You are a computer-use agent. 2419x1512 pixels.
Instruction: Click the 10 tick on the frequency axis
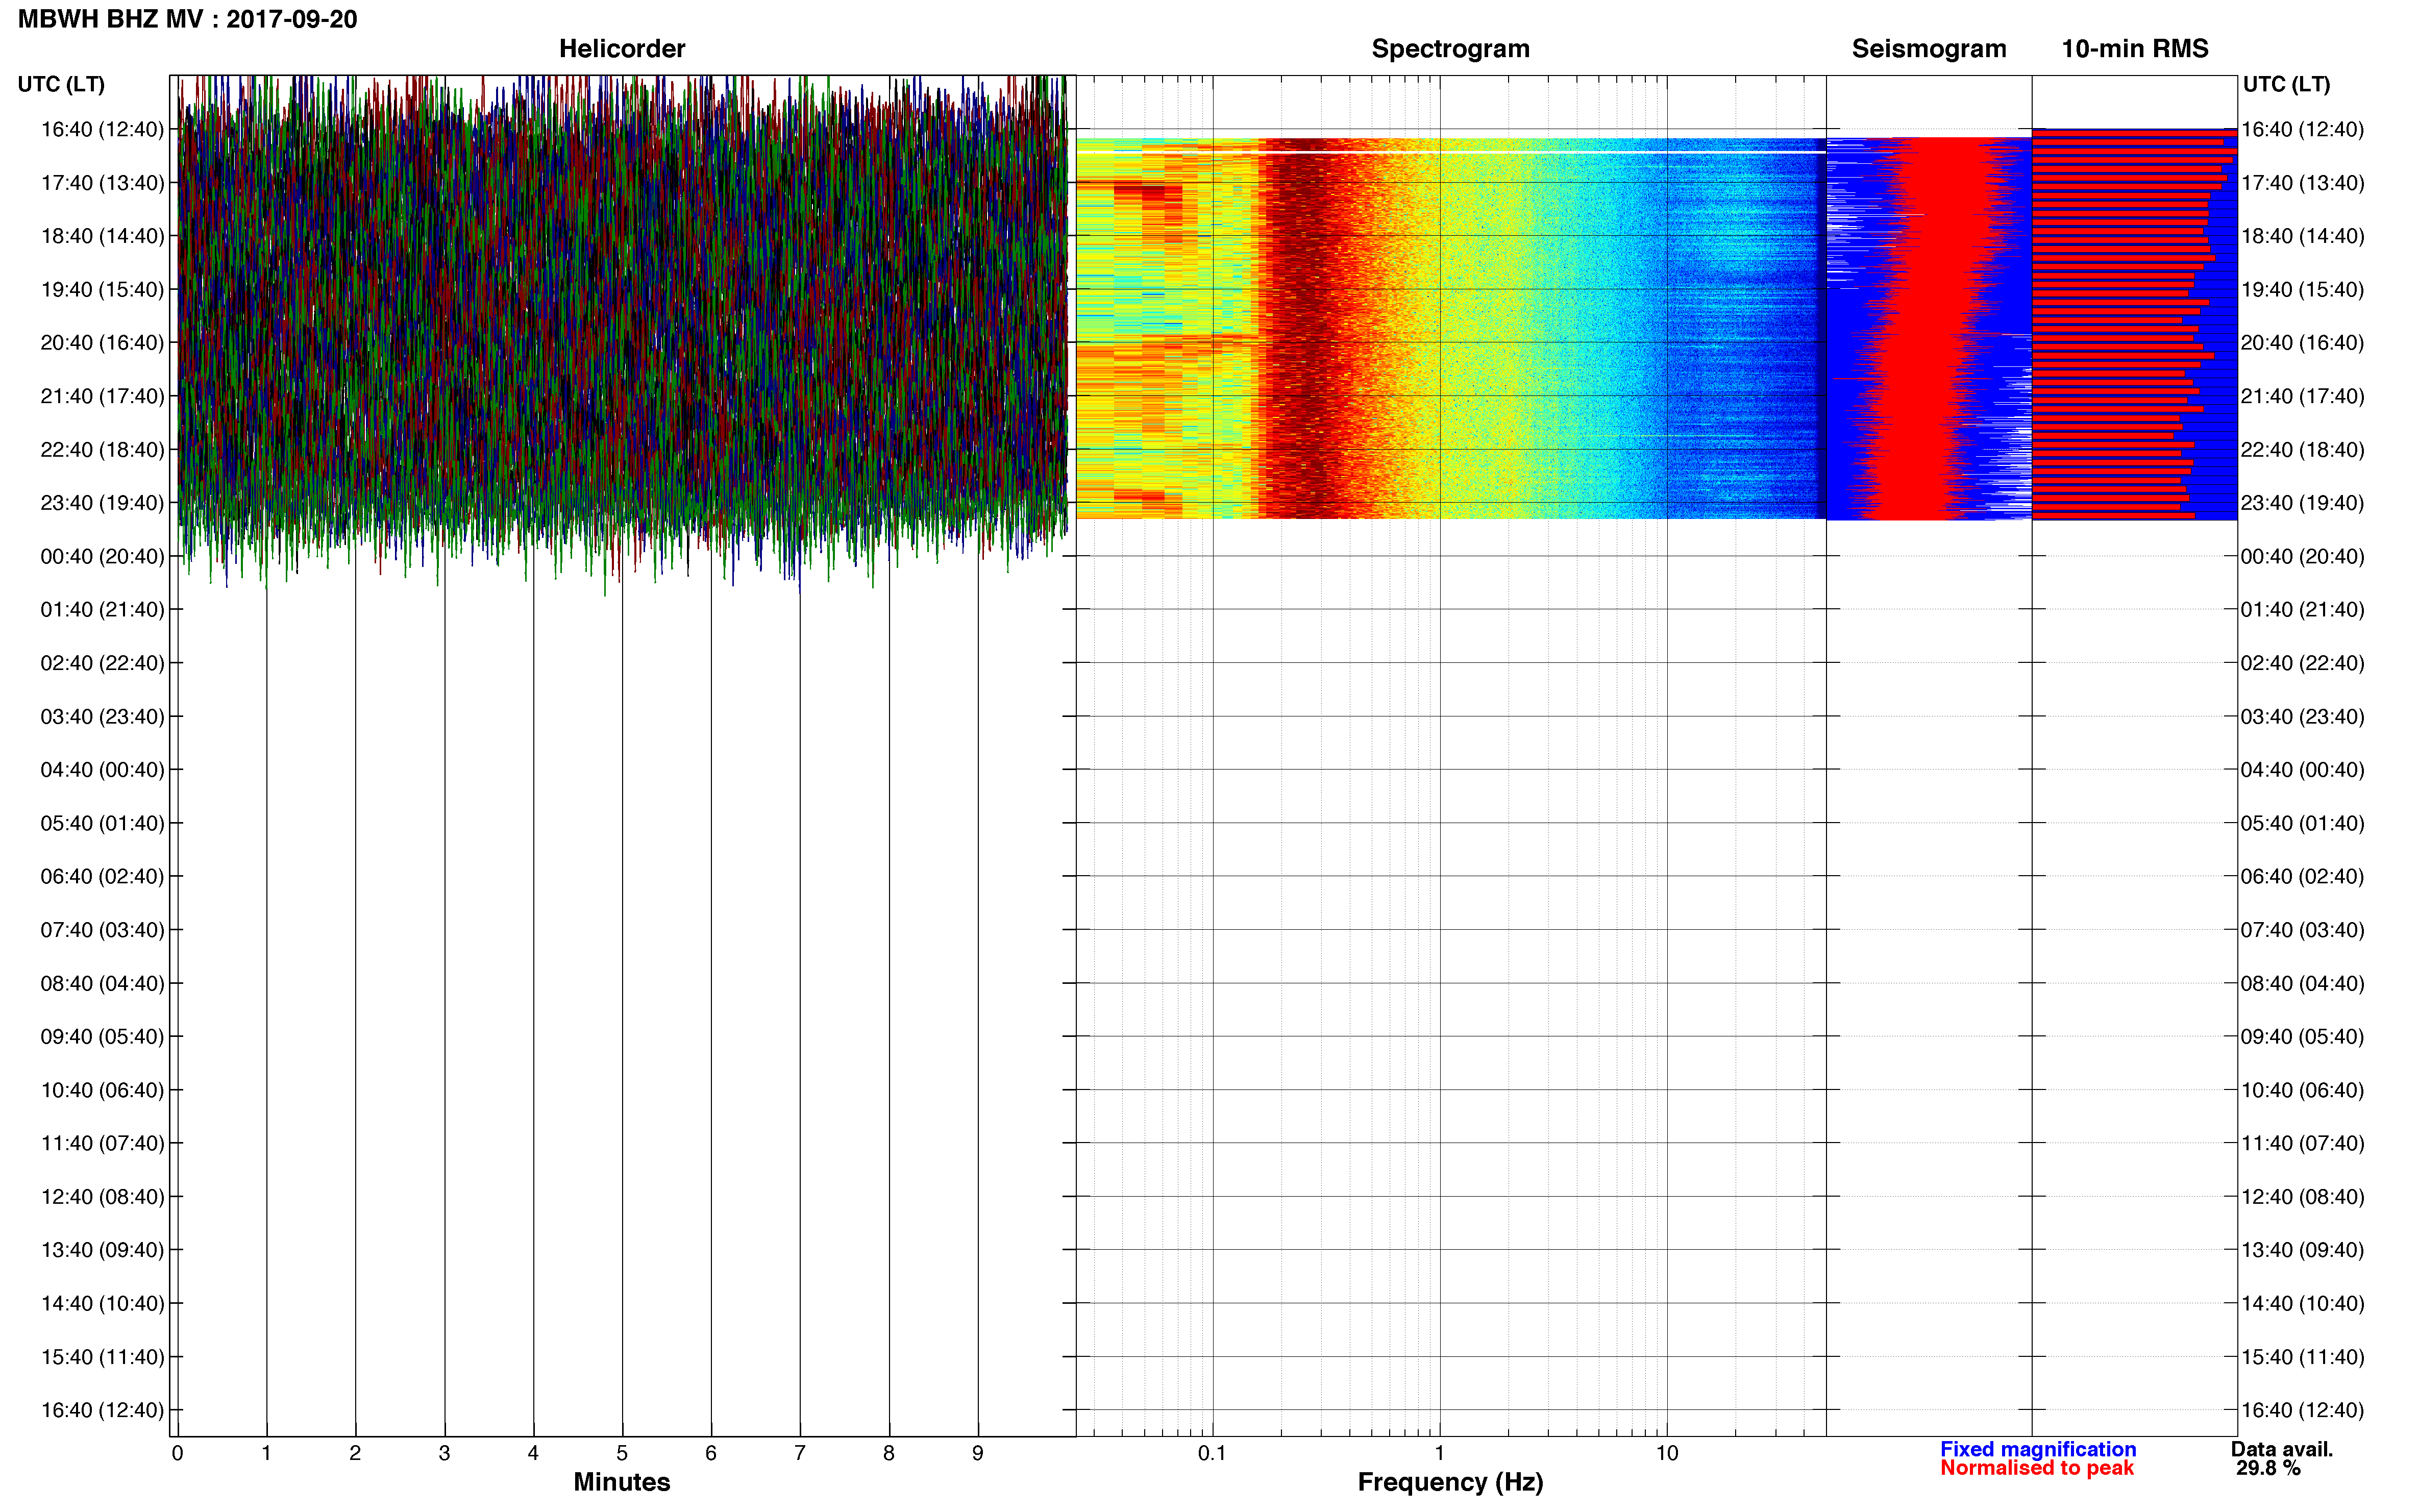point(1667,1453)
